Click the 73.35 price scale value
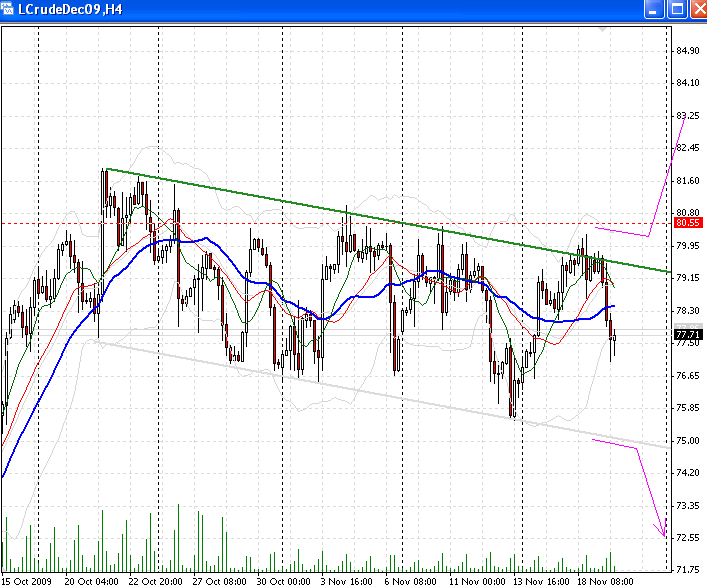 click(688, 505)
